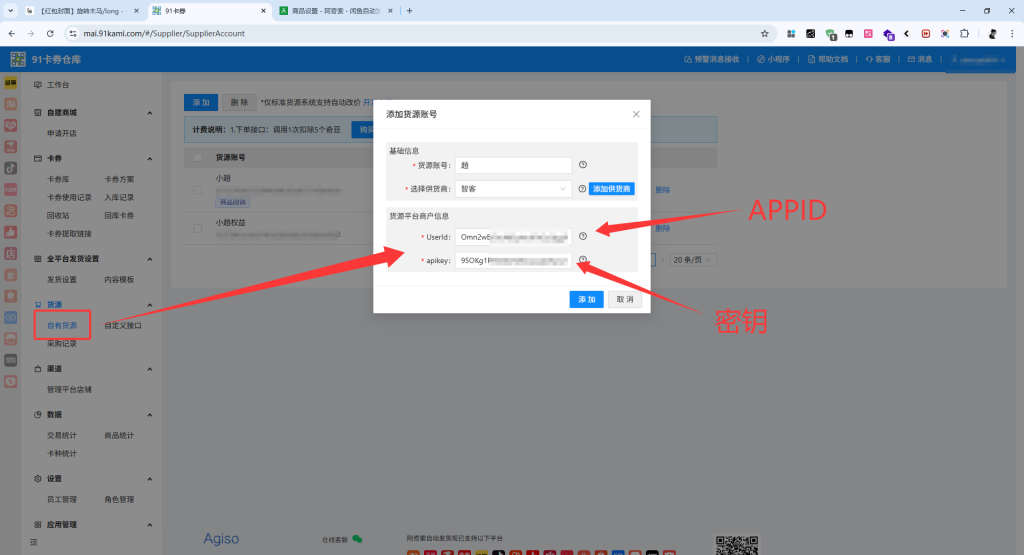Image resolution: width=1024 pixels, height=555 pixels.
Task: Open 发货设置 in the sidebar
Action: click(62, 279)
